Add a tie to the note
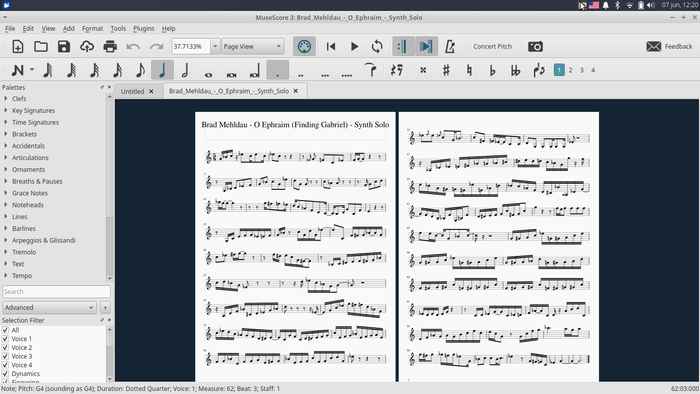 (x=371, y=71)
